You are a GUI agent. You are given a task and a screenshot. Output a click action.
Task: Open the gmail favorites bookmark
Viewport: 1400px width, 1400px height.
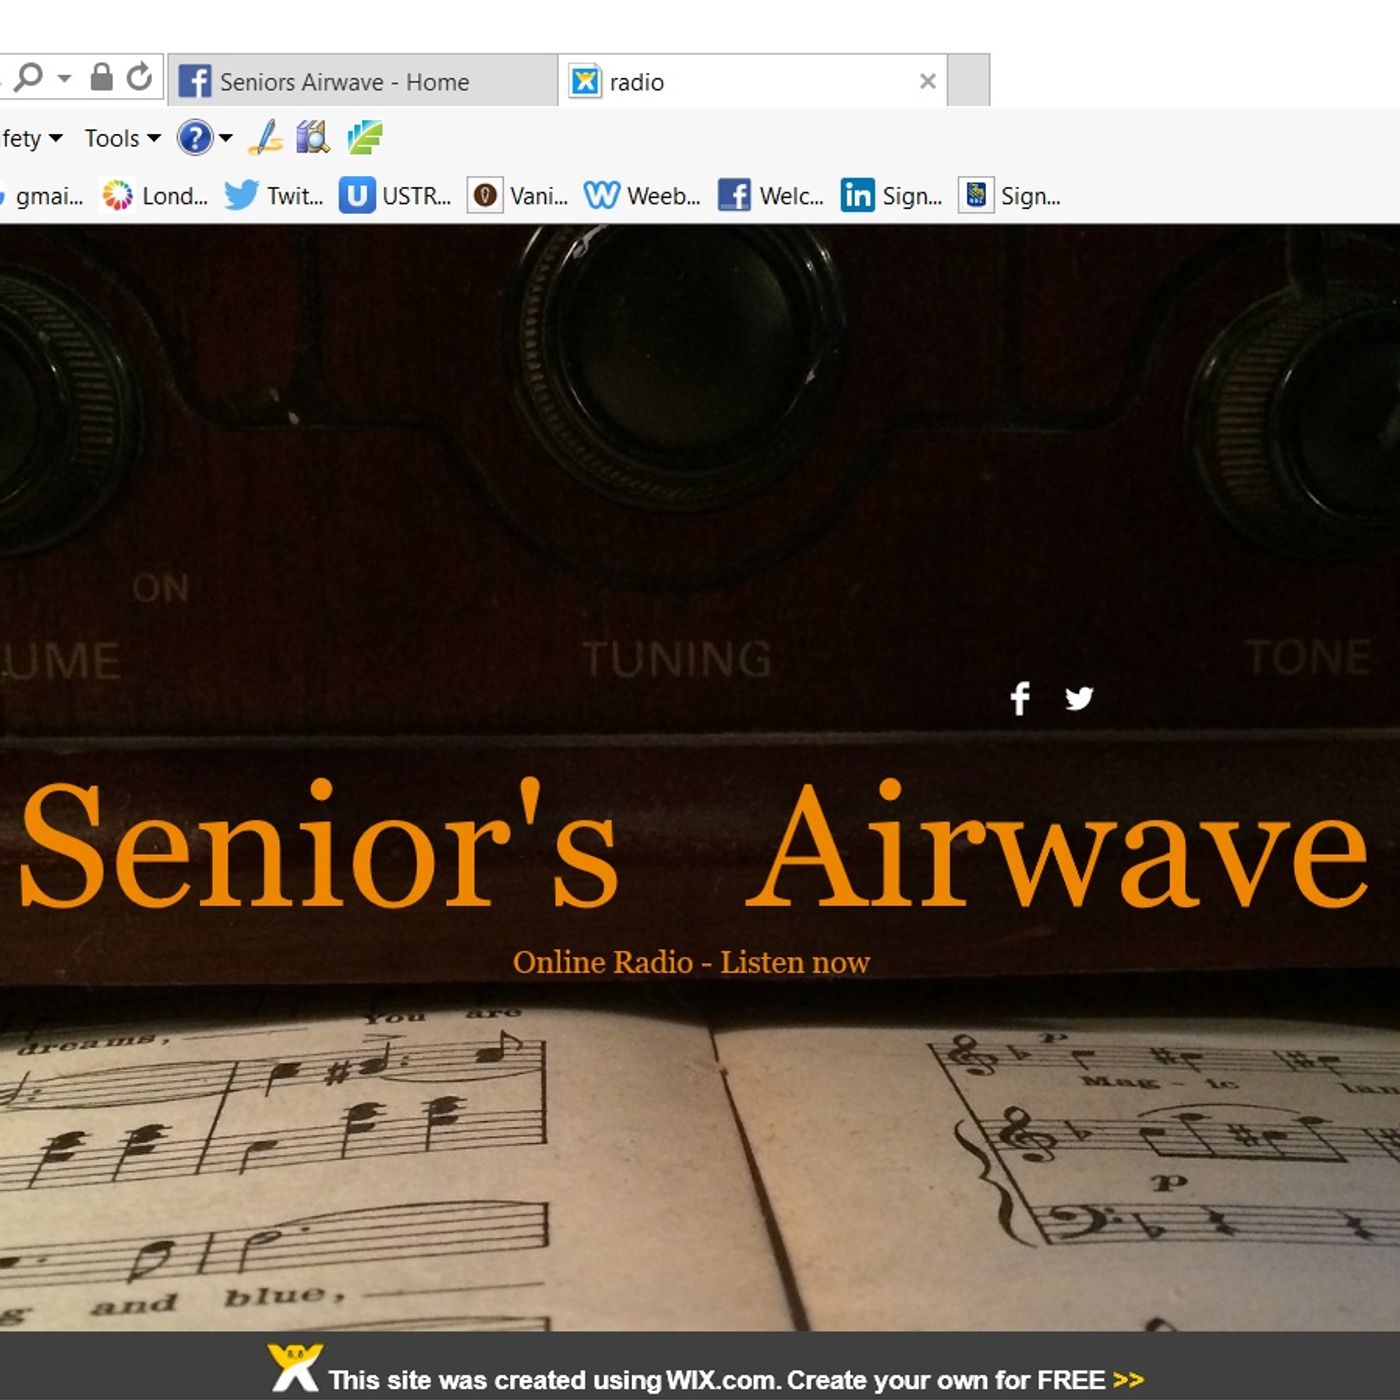(x=41, y=196)
